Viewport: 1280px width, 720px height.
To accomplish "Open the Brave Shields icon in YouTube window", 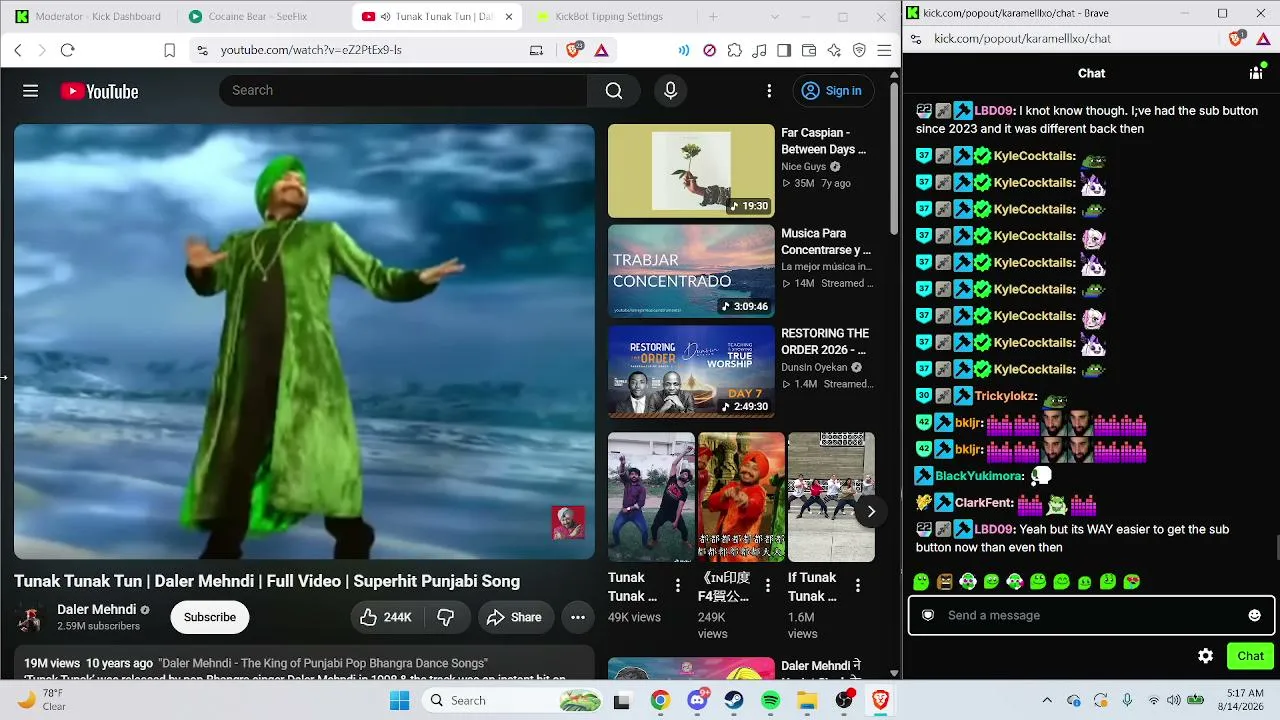I will coord(574,50).
